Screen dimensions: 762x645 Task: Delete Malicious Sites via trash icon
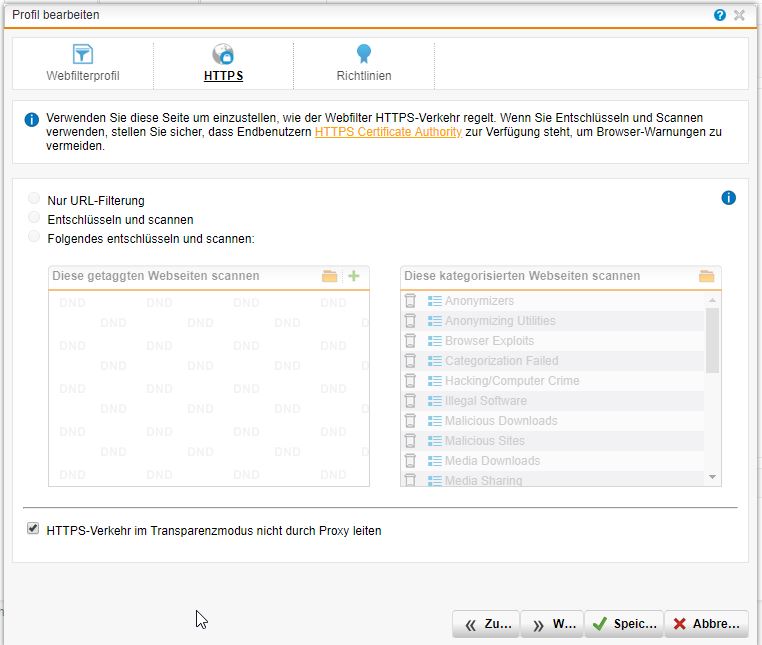[x=410, y=440]
